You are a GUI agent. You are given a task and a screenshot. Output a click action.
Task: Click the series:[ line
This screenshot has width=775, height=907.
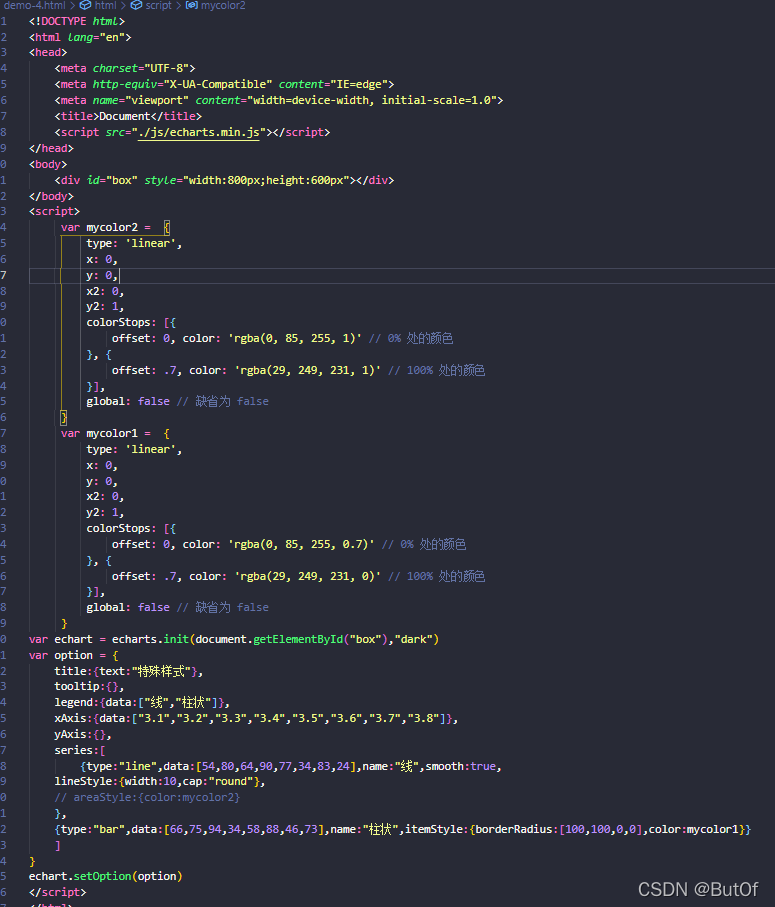pos(80,751)
